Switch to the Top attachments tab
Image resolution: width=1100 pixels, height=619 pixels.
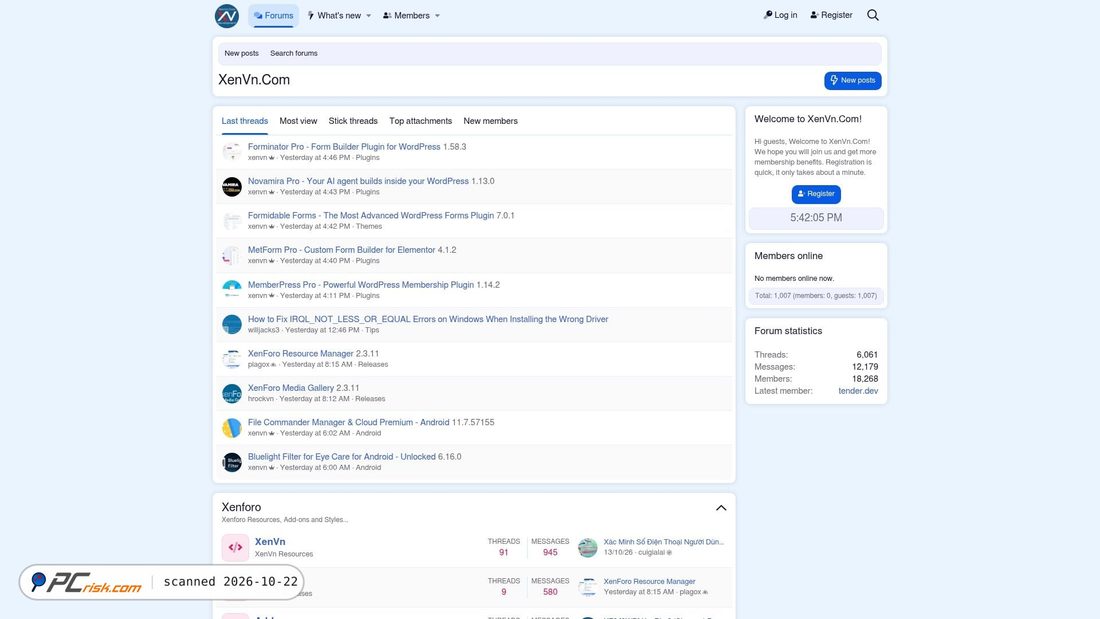click(420, 121)
